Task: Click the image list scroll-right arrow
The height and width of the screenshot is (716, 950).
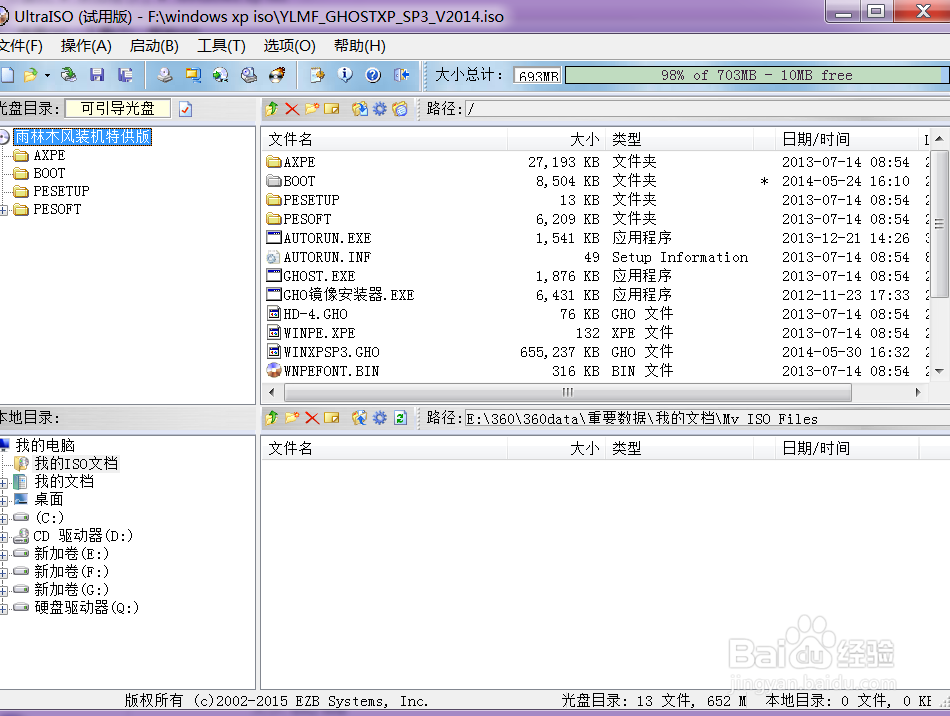Action: click(918, 392)
